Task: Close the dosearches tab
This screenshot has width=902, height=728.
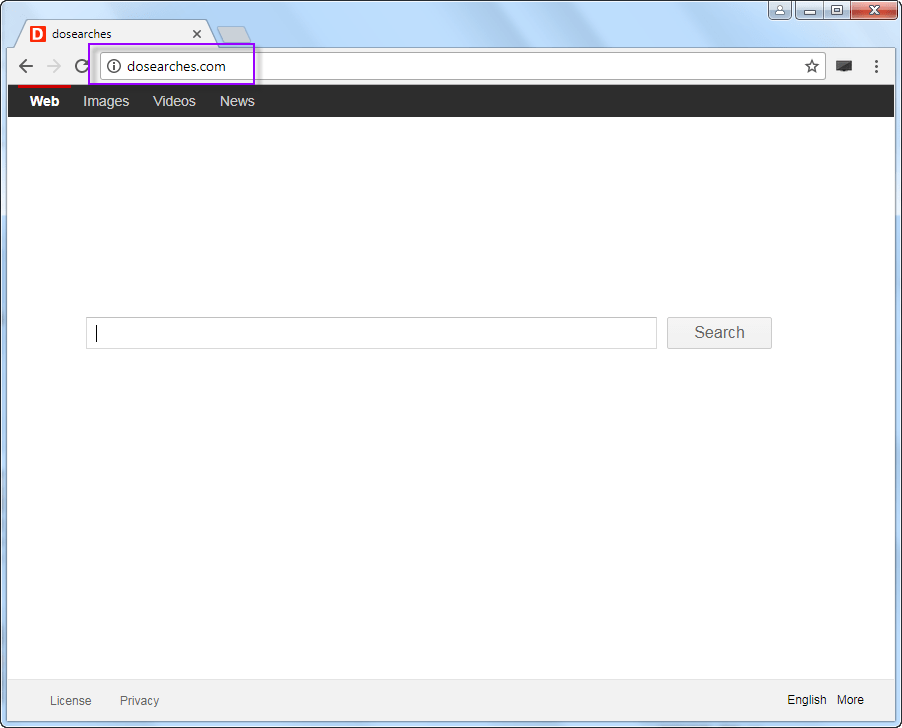Action: pos(197,34)
